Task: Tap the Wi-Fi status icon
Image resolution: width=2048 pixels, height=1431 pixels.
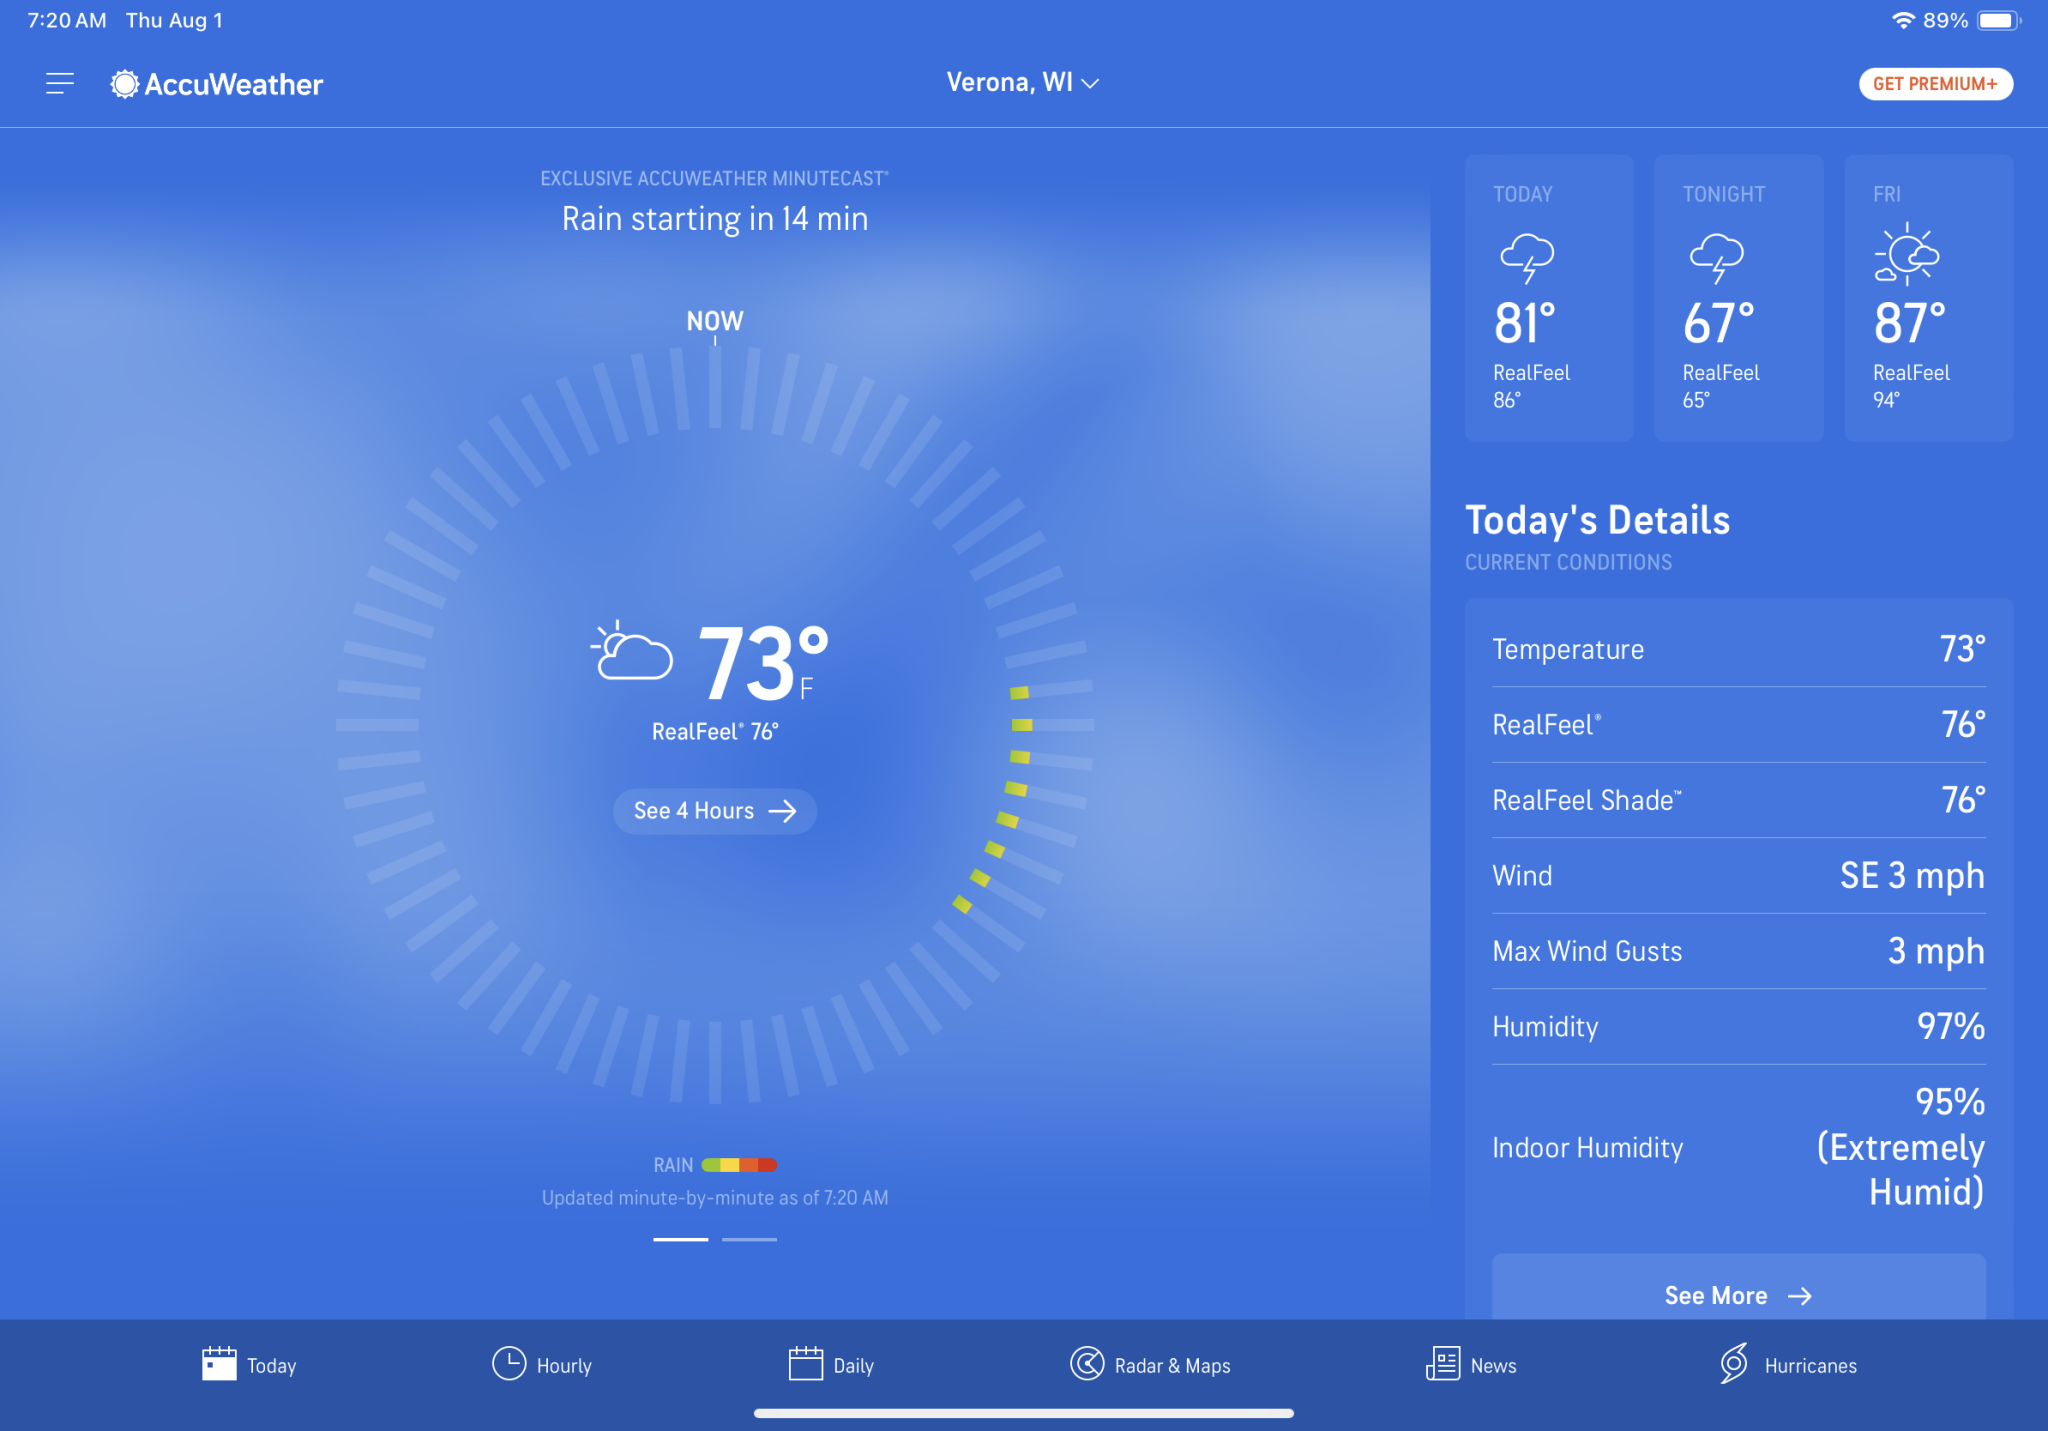Action: point(1903,20)
